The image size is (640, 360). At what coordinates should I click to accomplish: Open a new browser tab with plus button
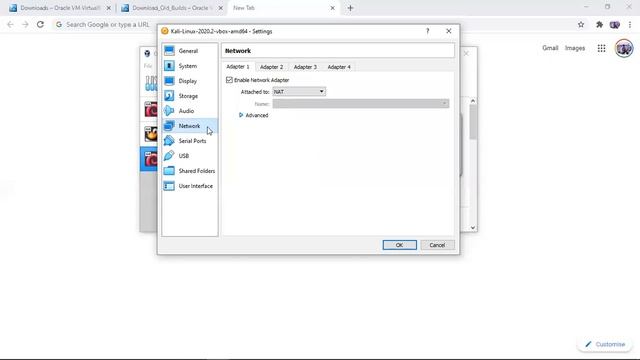(350, 8)
